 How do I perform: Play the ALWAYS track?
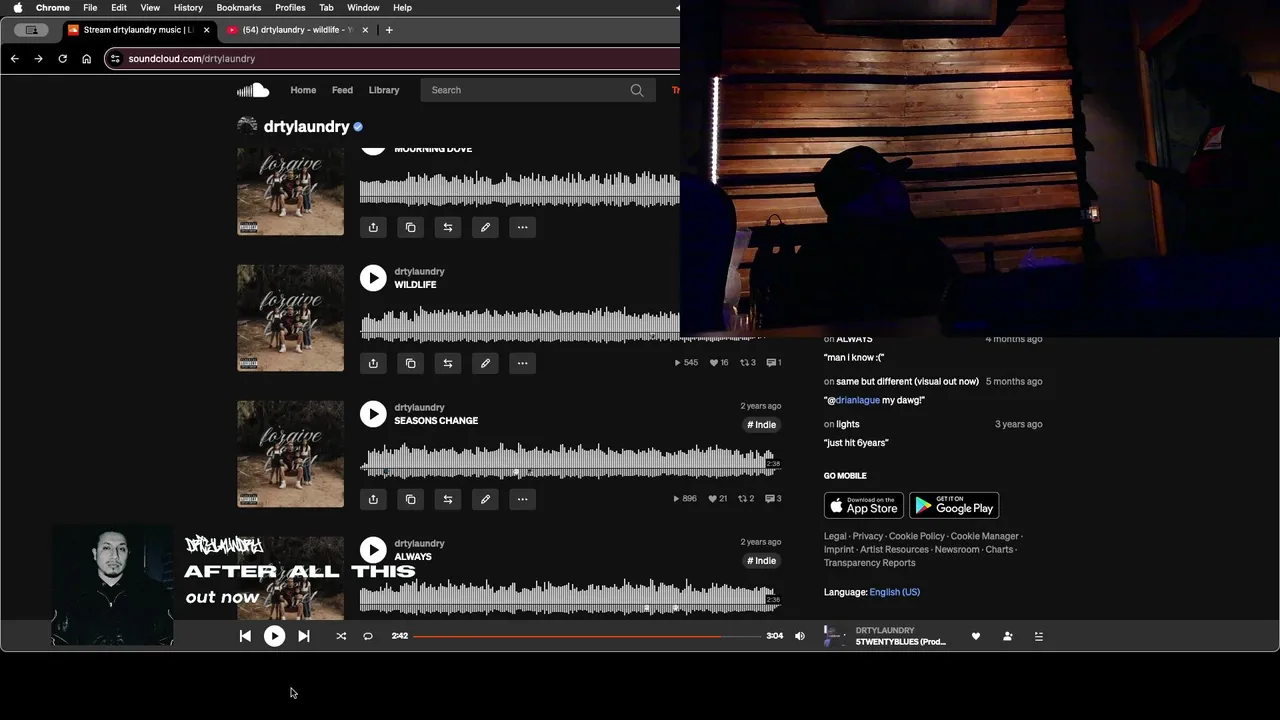click(373, 550)
